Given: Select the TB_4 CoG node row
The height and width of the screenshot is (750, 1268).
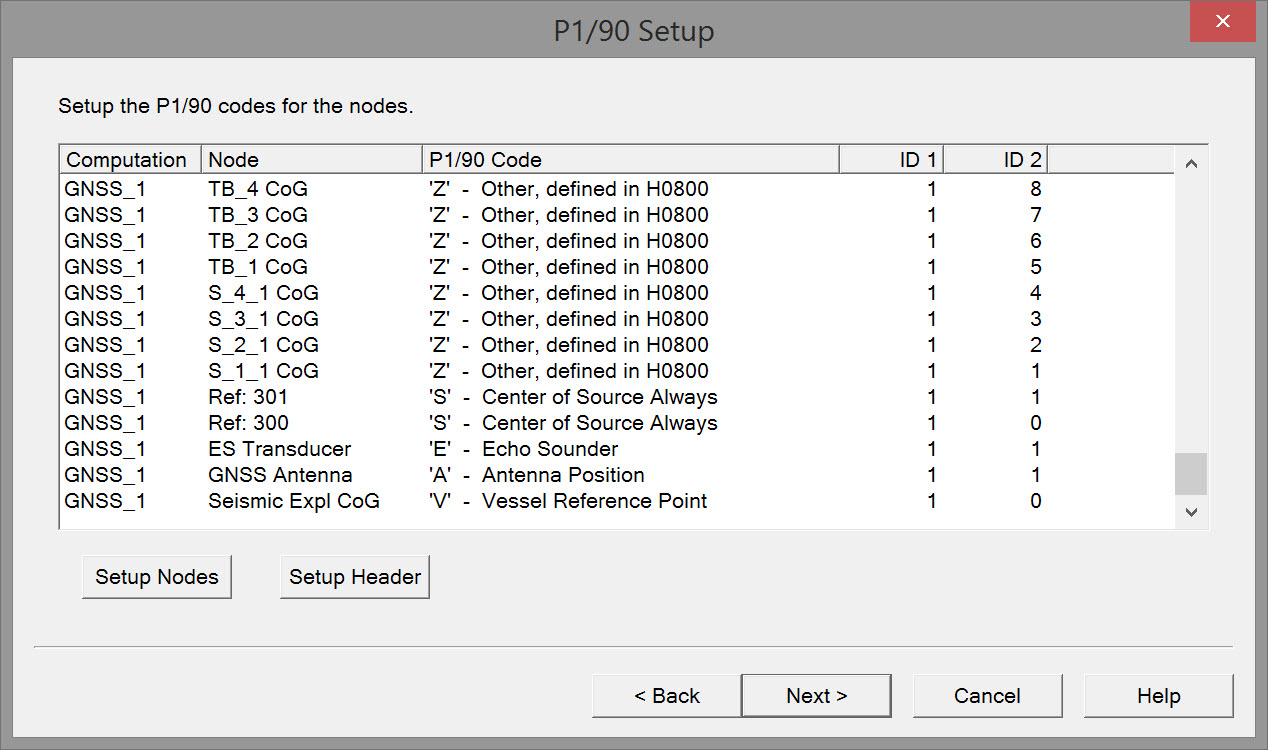Looking at the screenshot, I should tap(258, 189).
